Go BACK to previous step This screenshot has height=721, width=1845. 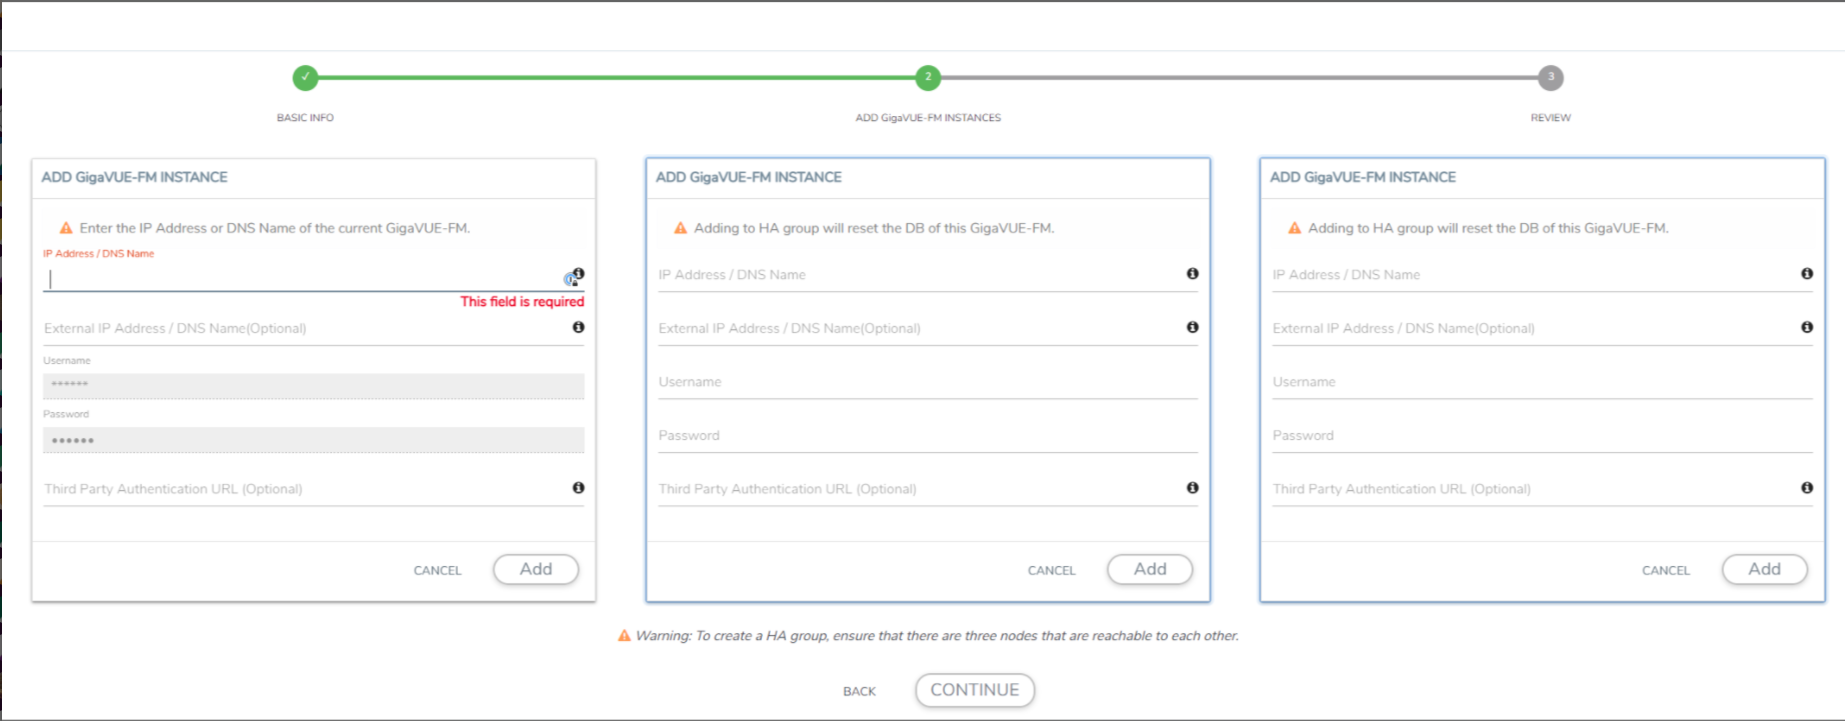click(x=859, y=692)
